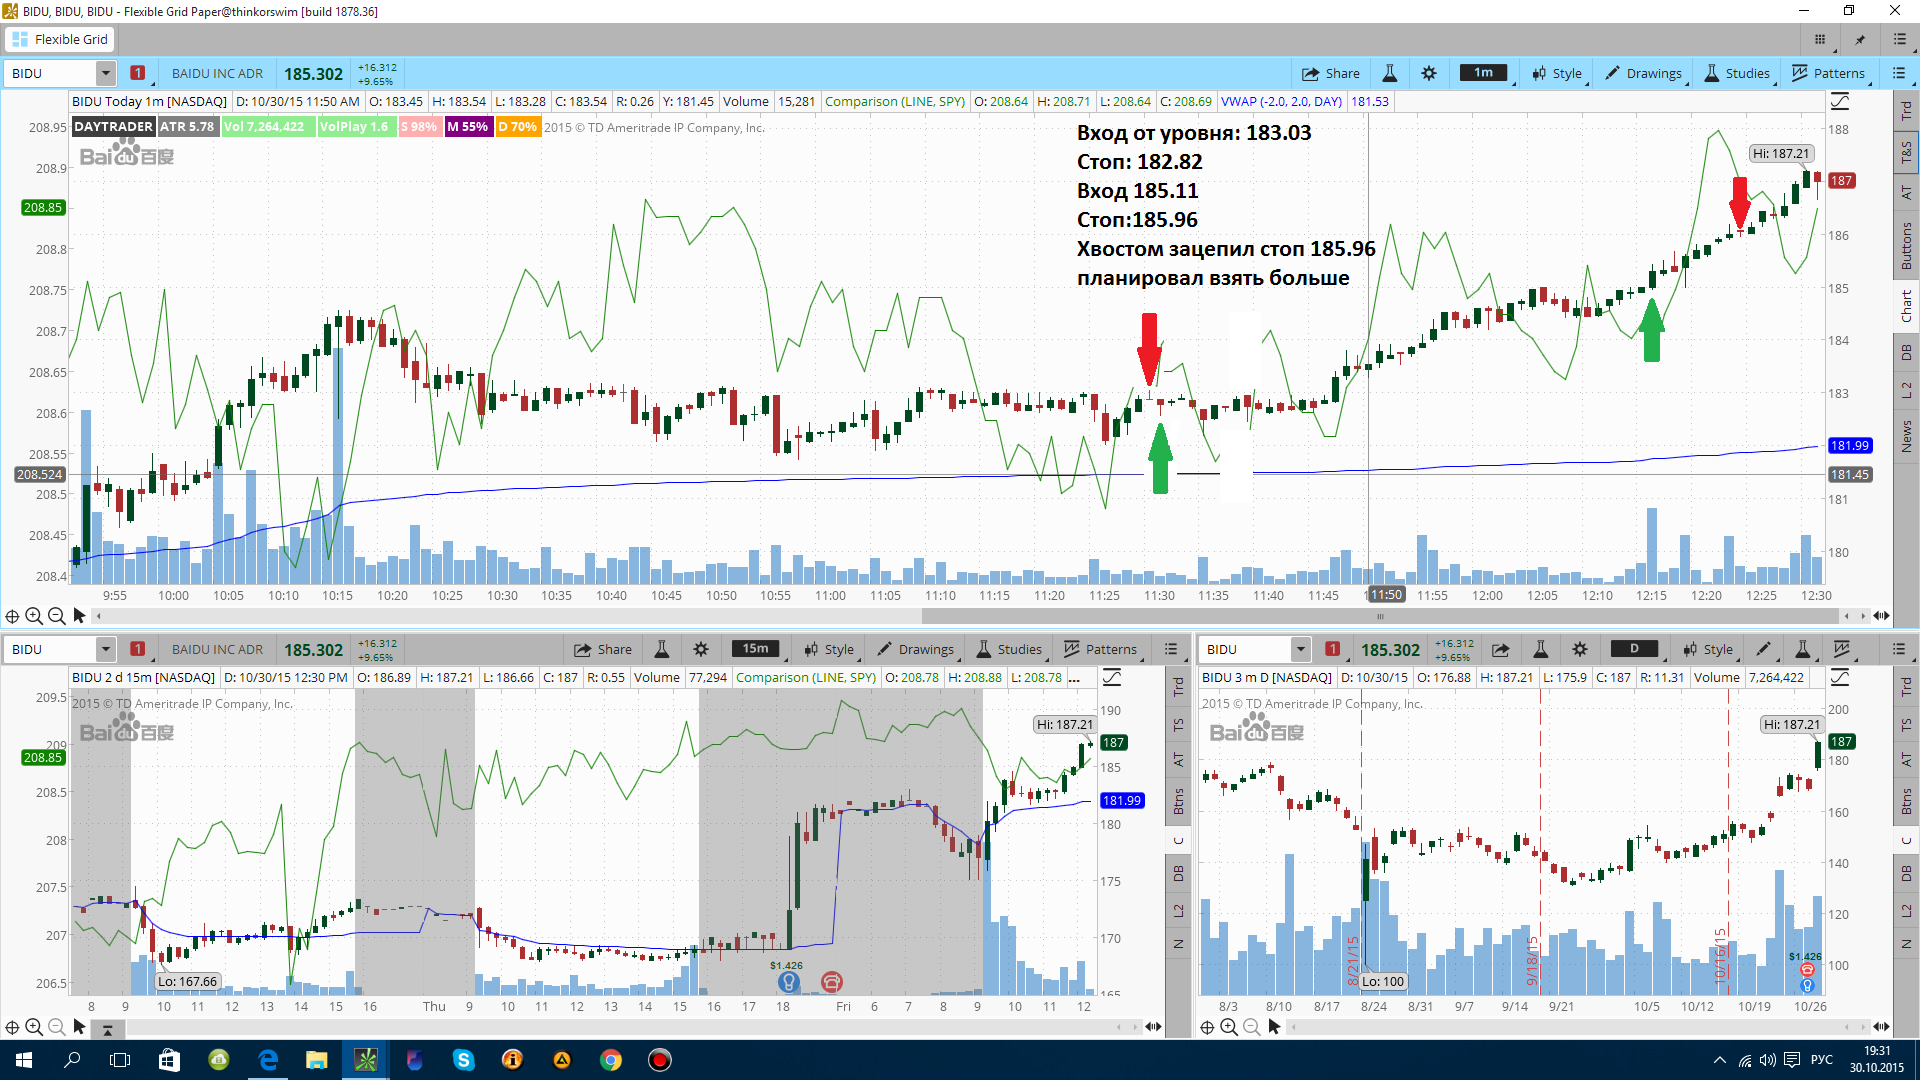Open Windows Start menu
Screen dimensions: 1920x1080
tap(24, 1060)
